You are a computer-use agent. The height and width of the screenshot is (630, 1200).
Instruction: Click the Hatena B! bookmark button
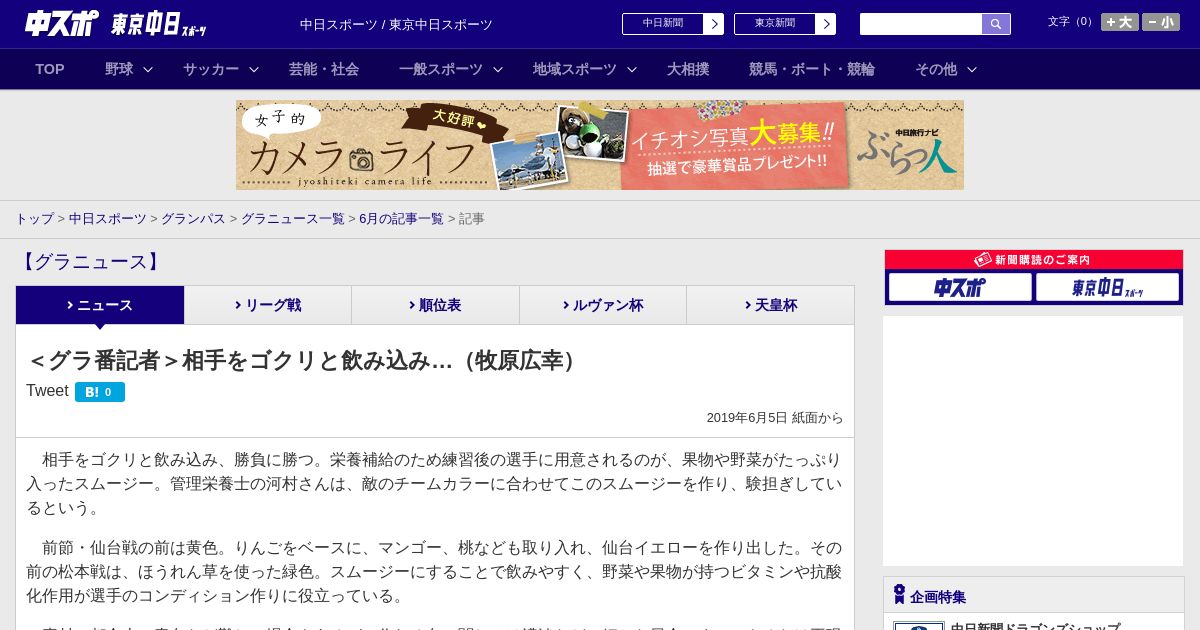(x=100, y=392)
